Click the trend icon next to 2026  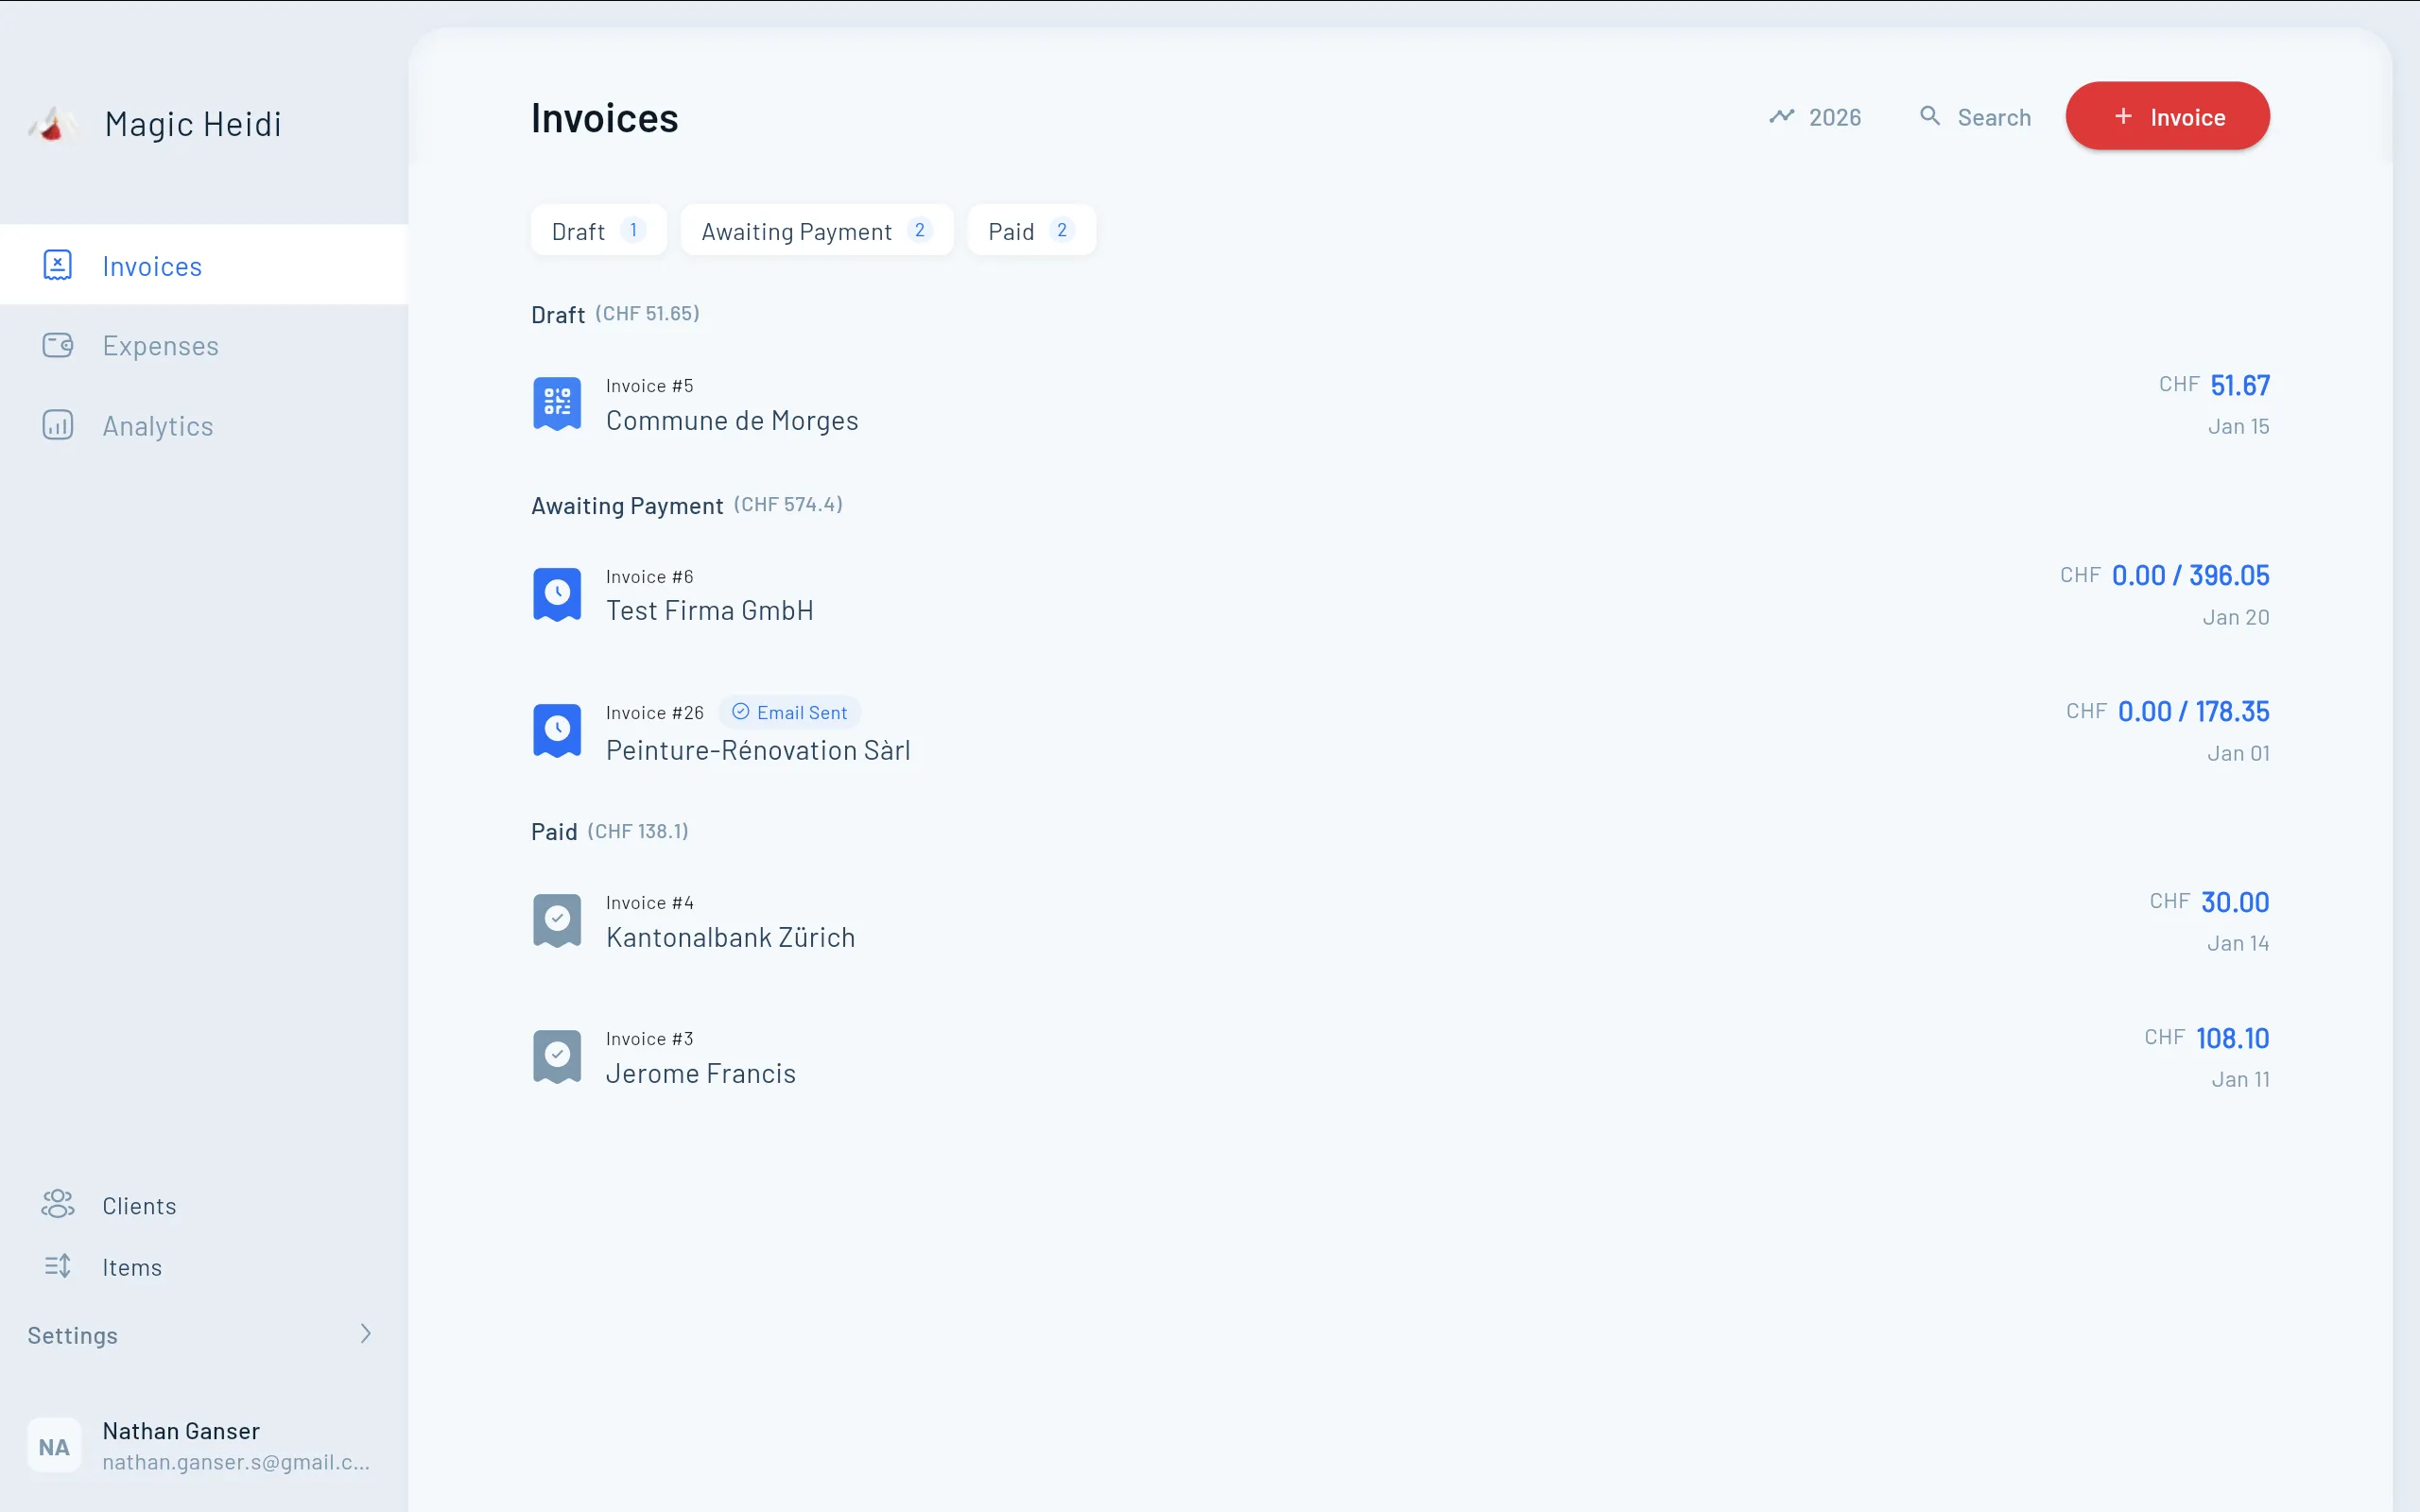pyautogui.click(x=1783, y=116)
